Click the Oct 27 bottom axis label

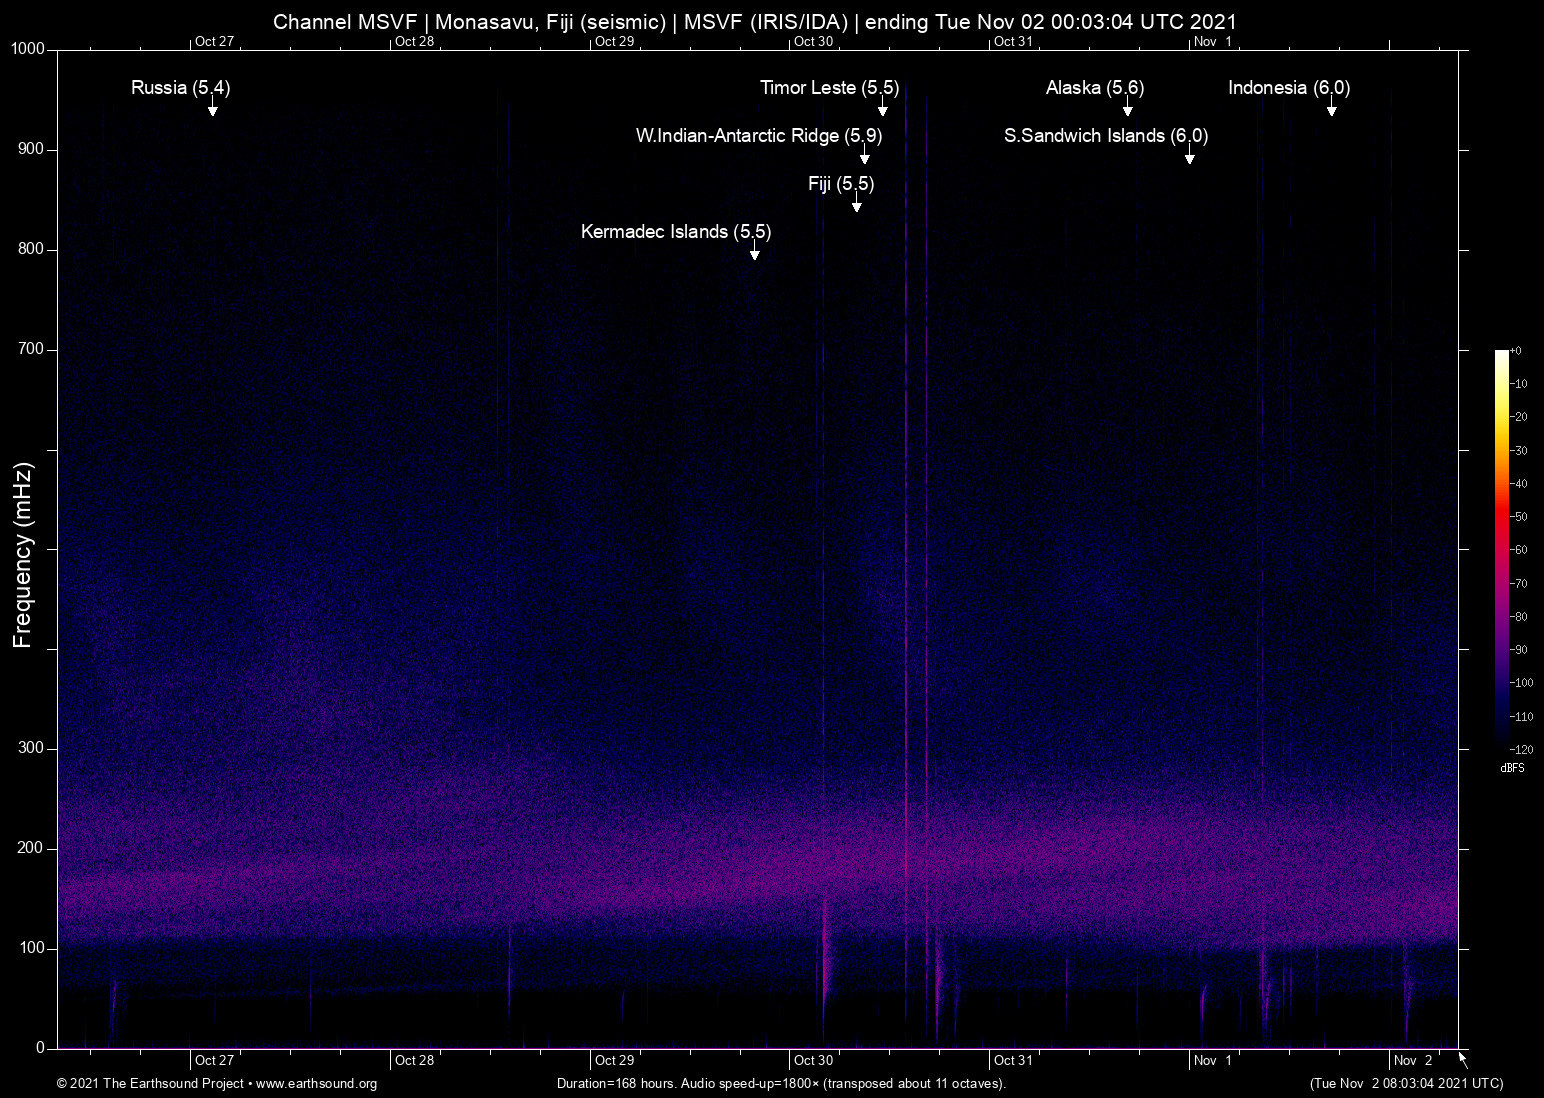tap(214, 1060)
